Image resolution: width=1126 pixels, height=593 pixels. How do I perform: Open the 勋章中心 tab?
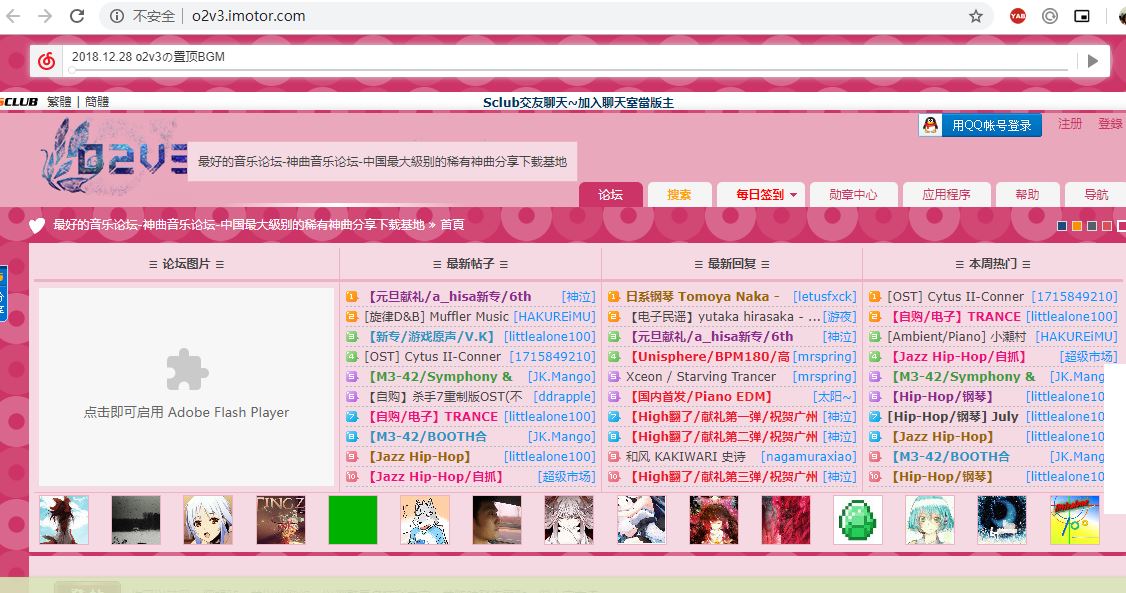(853, 195)
